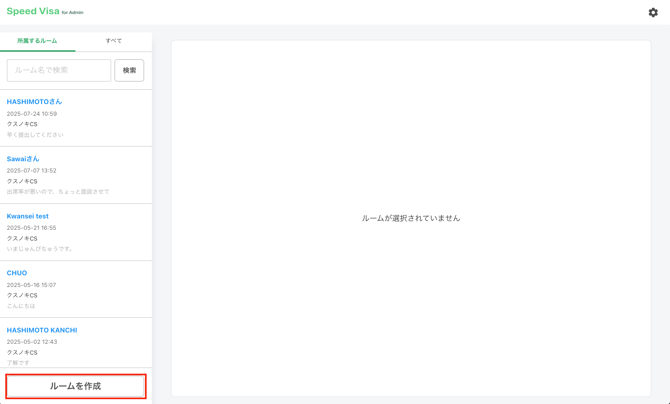670x404 pixels.
Task: Open the HASHIMOTOさん room
Action: click(34, 102)
